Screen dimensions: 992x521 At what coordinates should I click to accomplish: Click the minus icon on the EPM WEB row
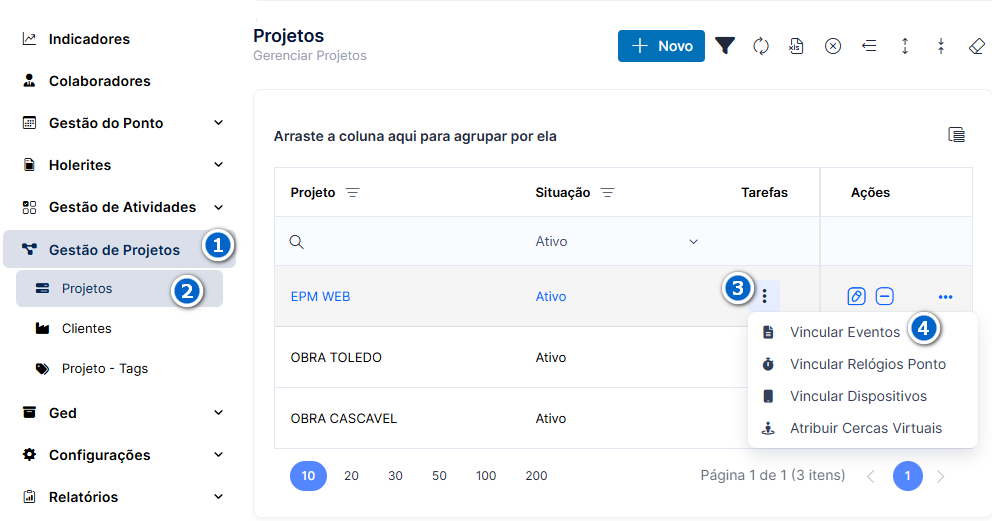(884, 296)
